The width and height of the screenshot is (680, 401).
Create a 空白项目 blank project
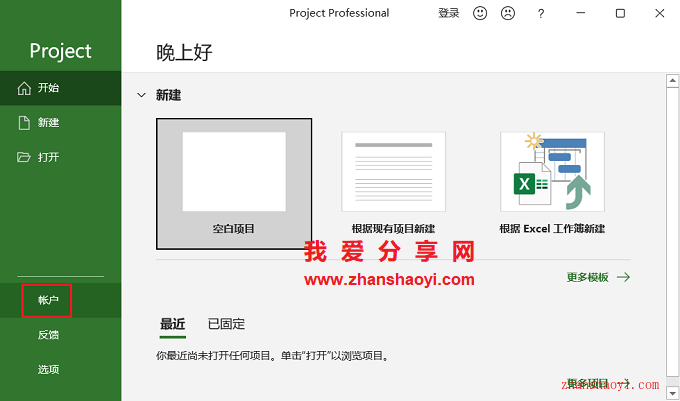(x=234, y=184)
